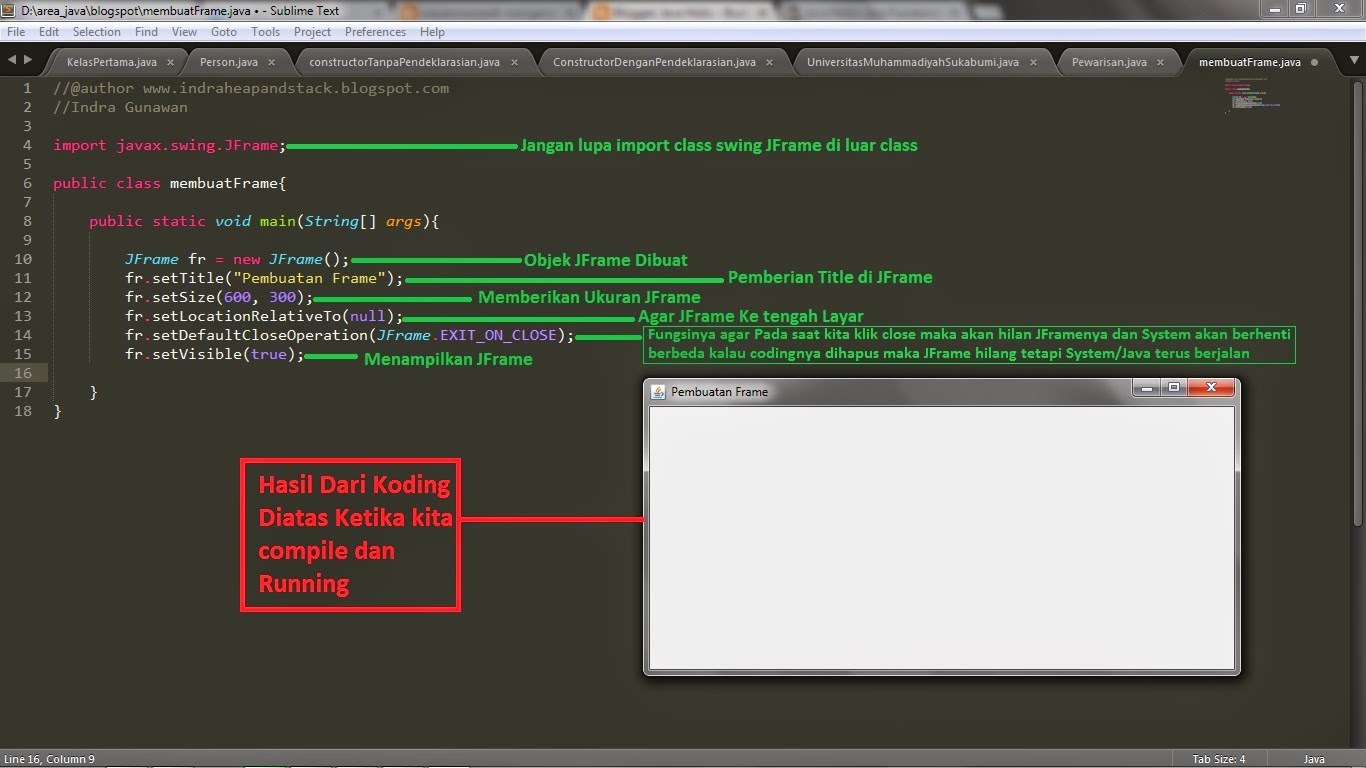Click line number 1 in the gutter
The width and height of the screenshot is (1366, 768).
point(28,88)
